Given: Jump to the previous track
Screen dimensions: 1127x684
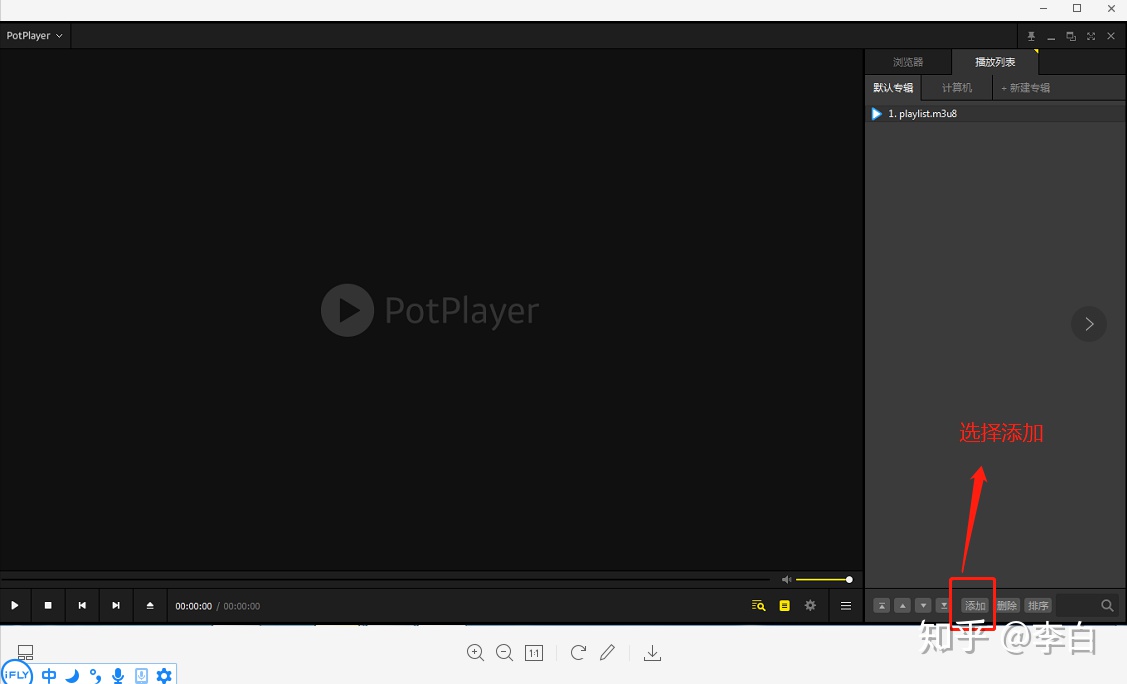Looking at the screenshot, I should 82,606.
